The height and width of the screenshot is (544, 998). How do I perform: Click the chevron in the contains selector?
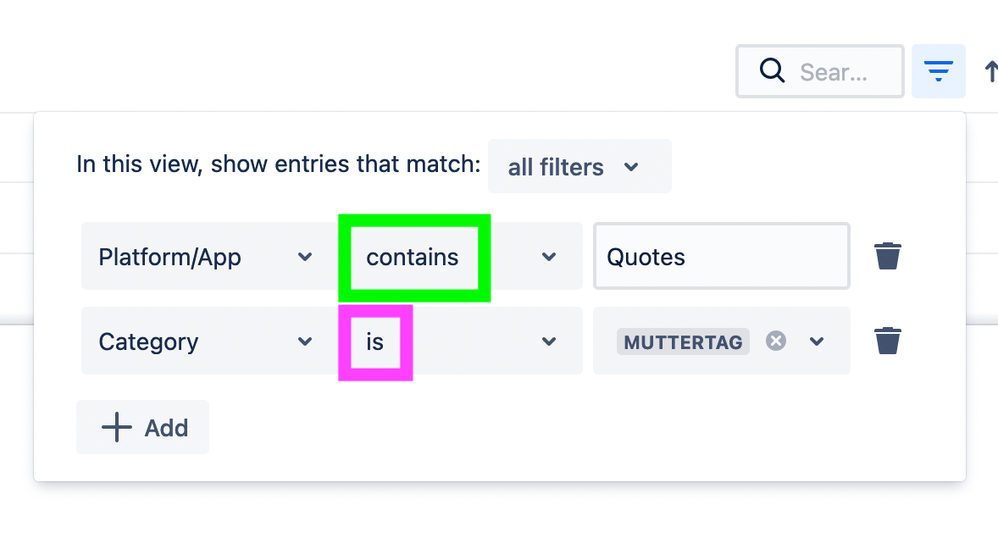(x=549, y=257)
